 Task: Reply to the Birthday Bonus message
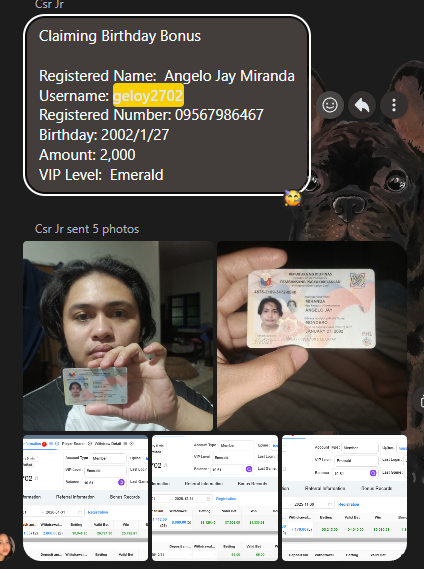[362, 105]
